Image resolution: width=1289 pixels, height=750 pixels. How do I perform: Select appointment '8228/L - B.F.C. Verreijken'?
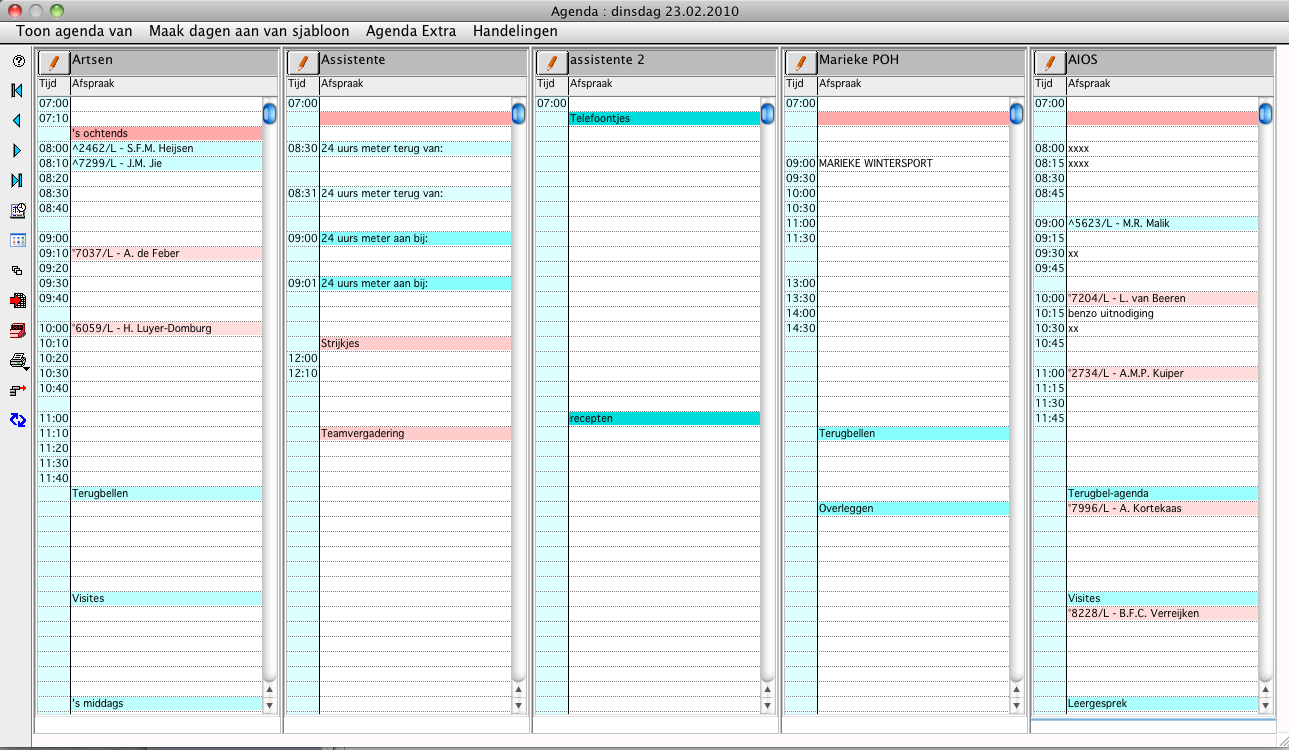tap(1162, 613)
